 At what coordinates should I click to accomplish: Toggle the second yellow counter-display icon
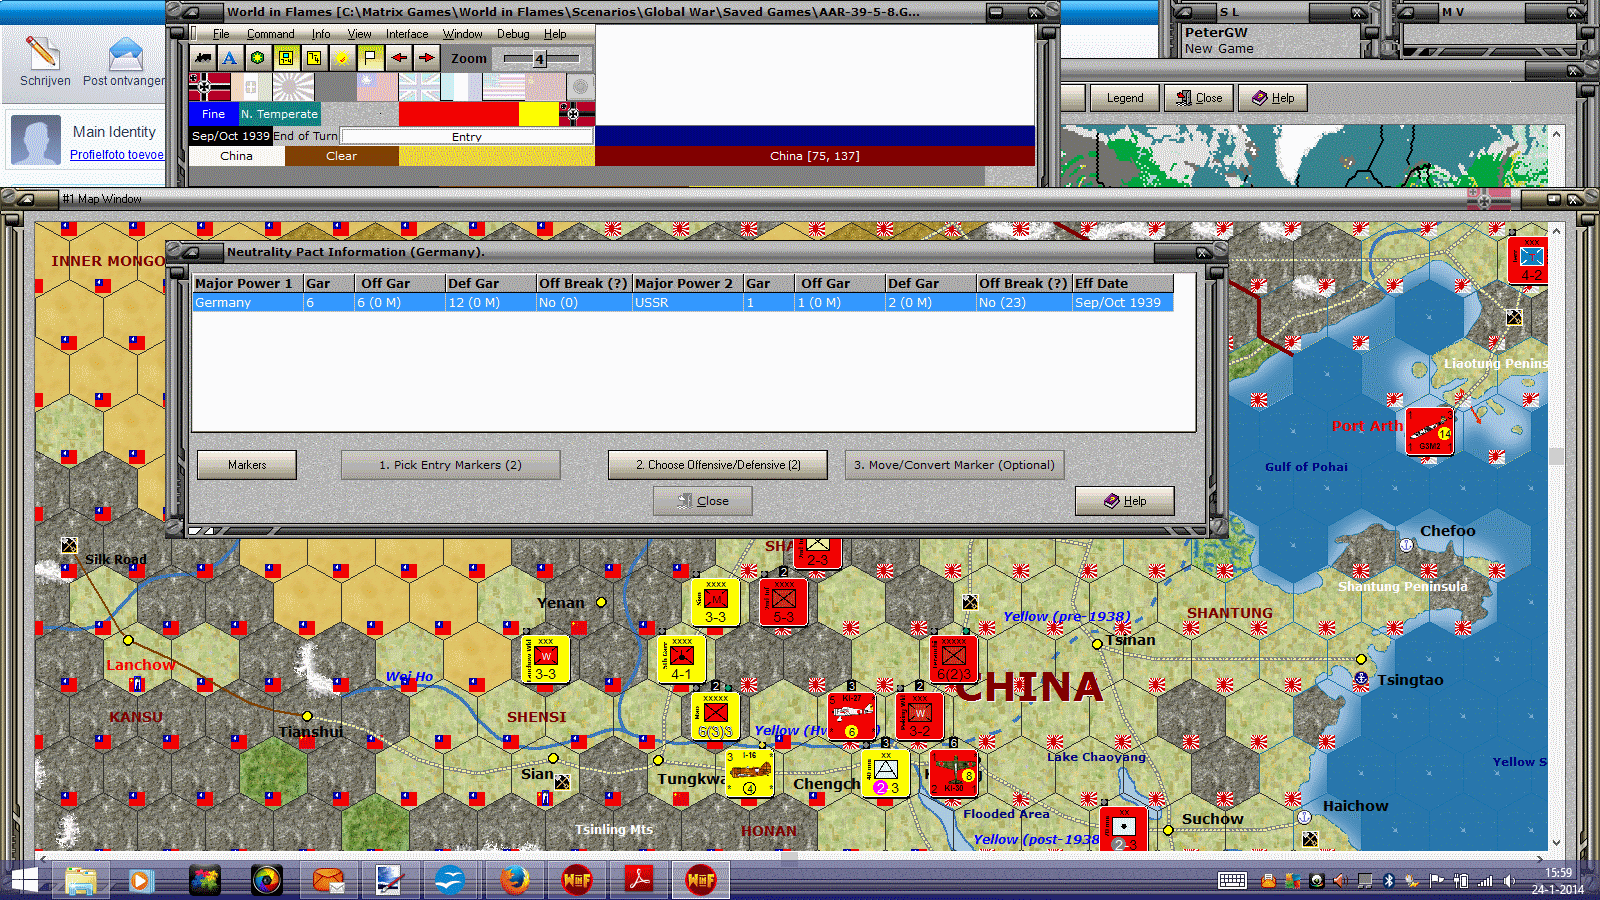314,57
